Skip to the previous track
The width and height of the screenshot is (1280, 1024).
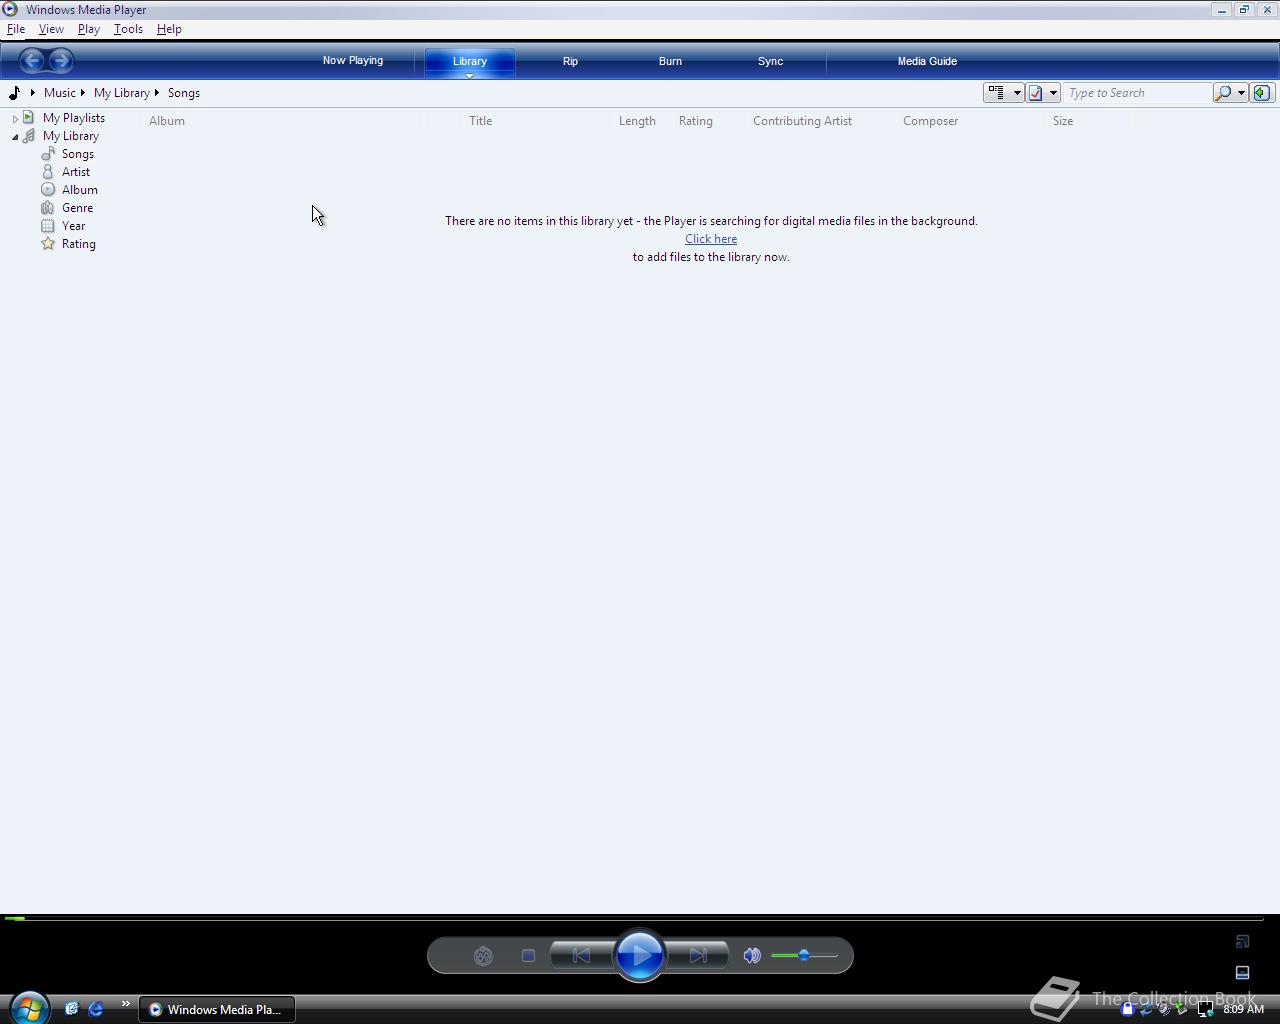pos(581,956)
